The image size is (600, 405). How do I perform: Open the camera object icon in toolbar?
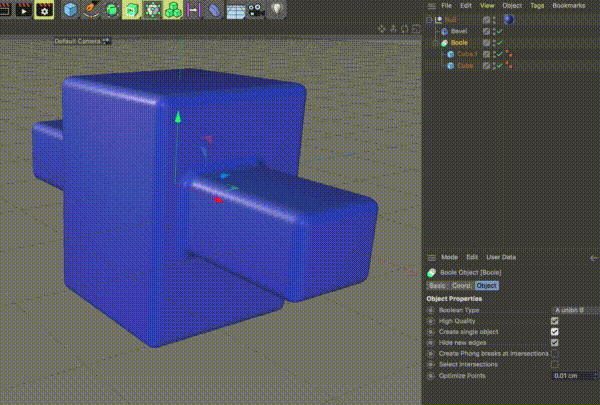tap(256, 9)
